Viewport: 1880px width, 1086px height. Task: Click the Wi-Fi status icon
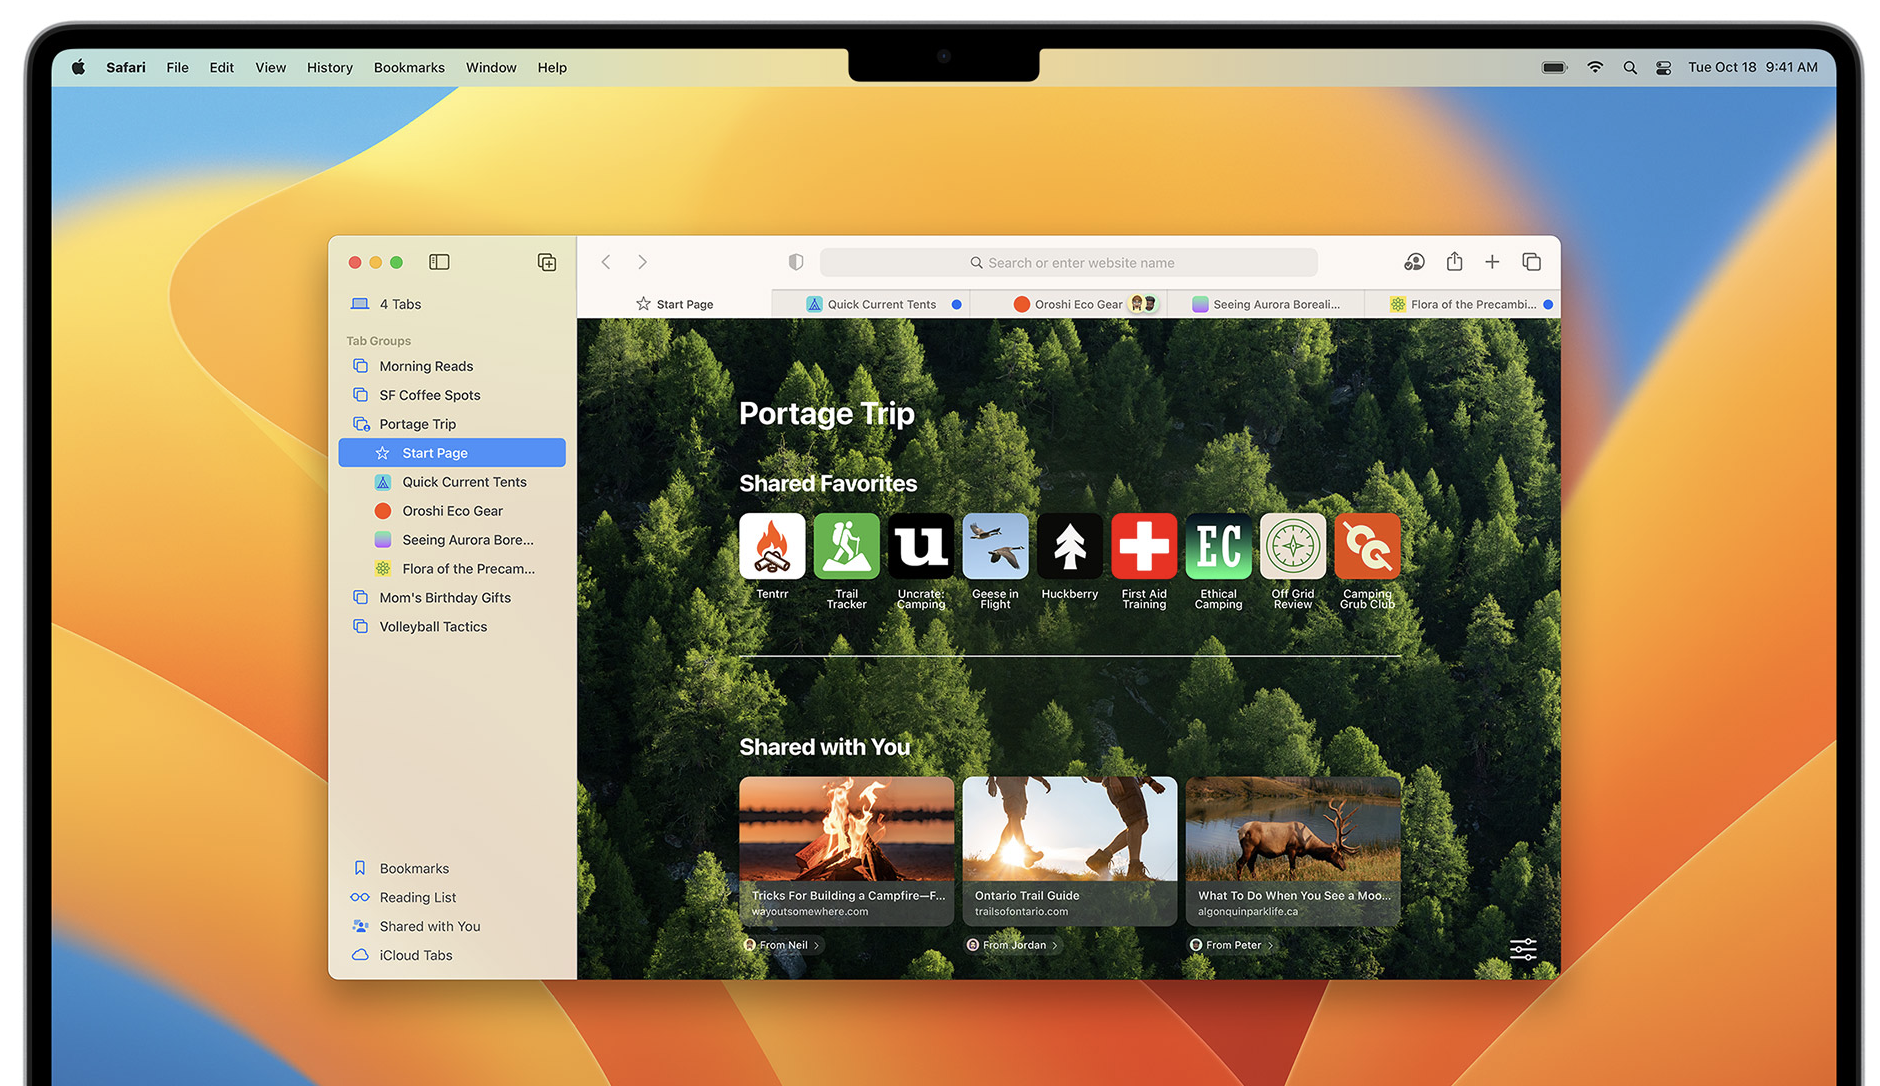click(1595, 68)
